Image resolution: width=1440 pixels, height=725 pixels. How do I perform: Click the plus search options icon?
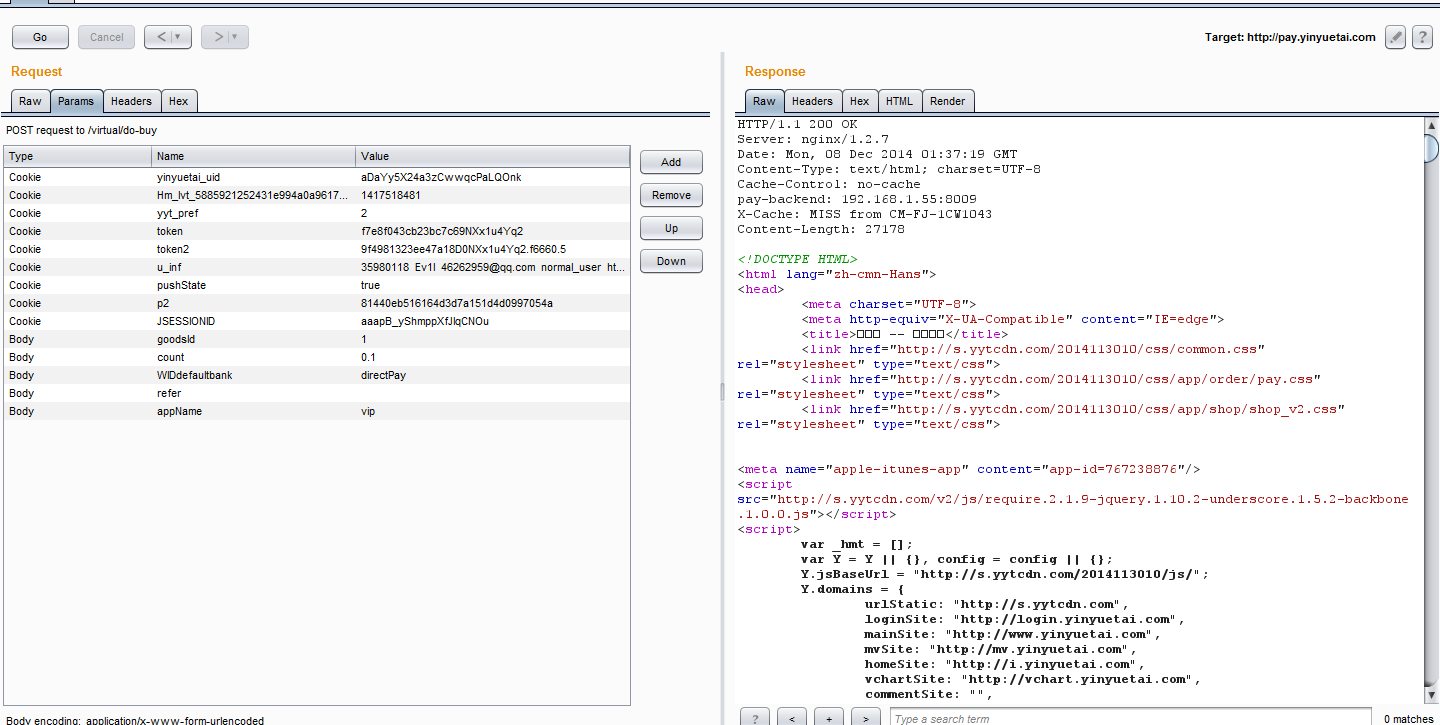pos(829,718)
